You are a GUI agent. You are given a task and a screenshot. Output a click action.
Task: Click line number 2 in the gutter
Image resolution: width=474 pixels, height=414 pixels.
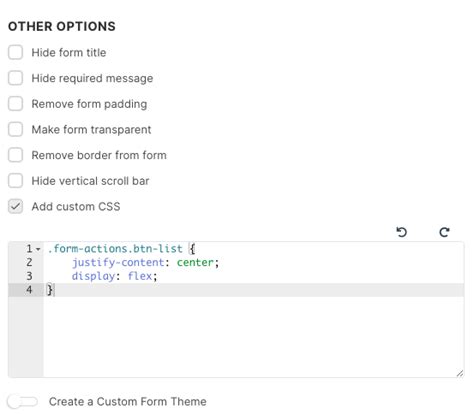(29, 262)
